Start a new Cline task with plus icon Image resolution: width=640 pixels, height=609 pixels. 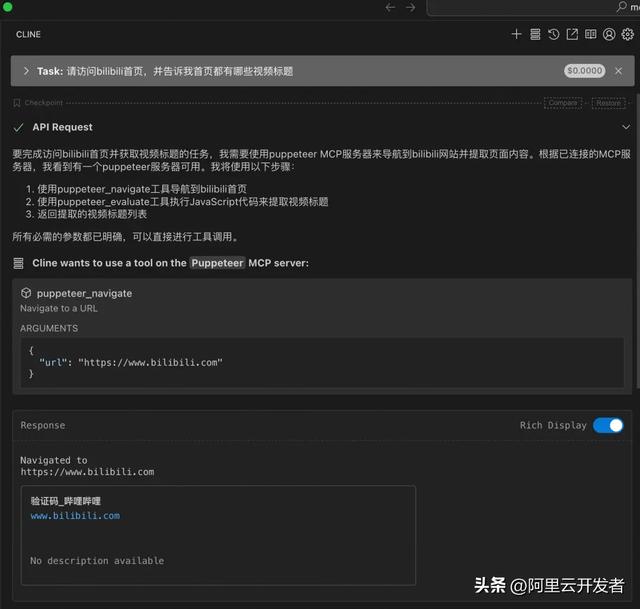516,34
